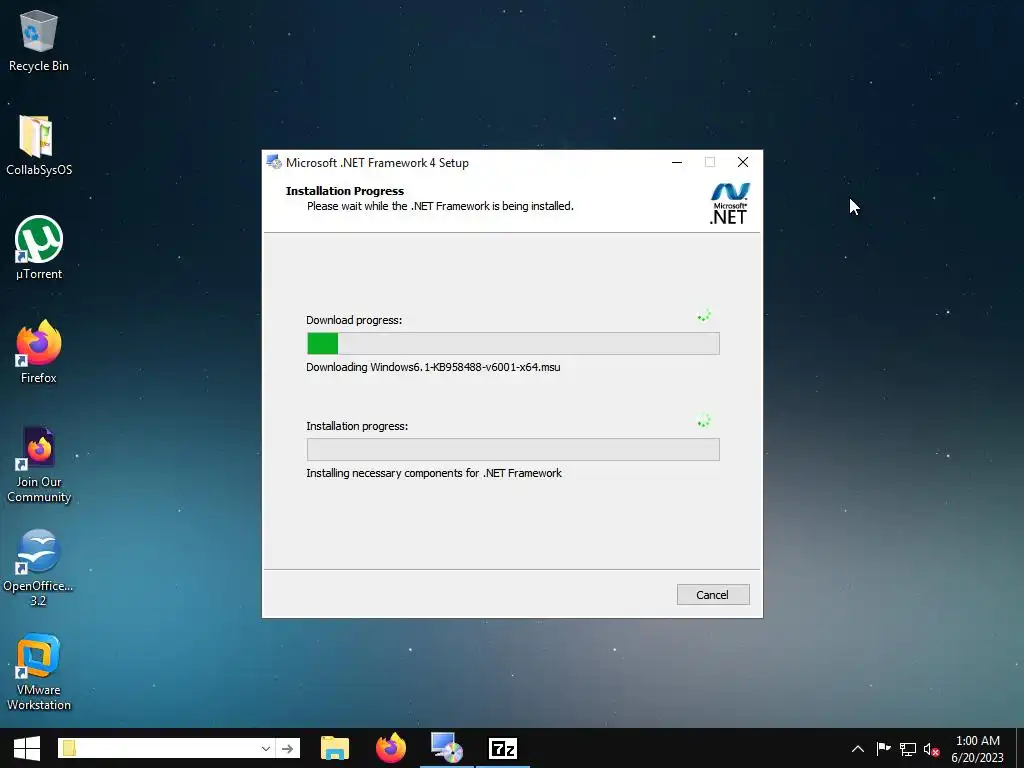The height and width of the screenshot is (768, 1024).
Task: Launch the µTorrent desktop shortcut
Action: (39, 248)
